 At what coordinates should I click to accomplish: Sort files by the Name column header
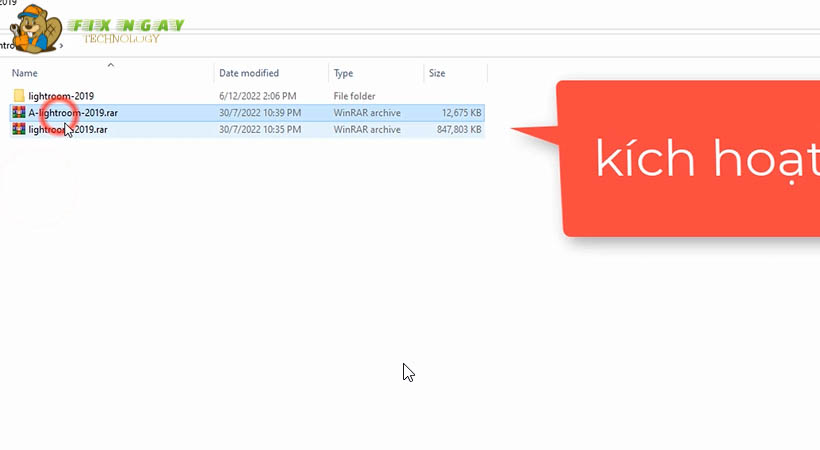click(25, 74)
